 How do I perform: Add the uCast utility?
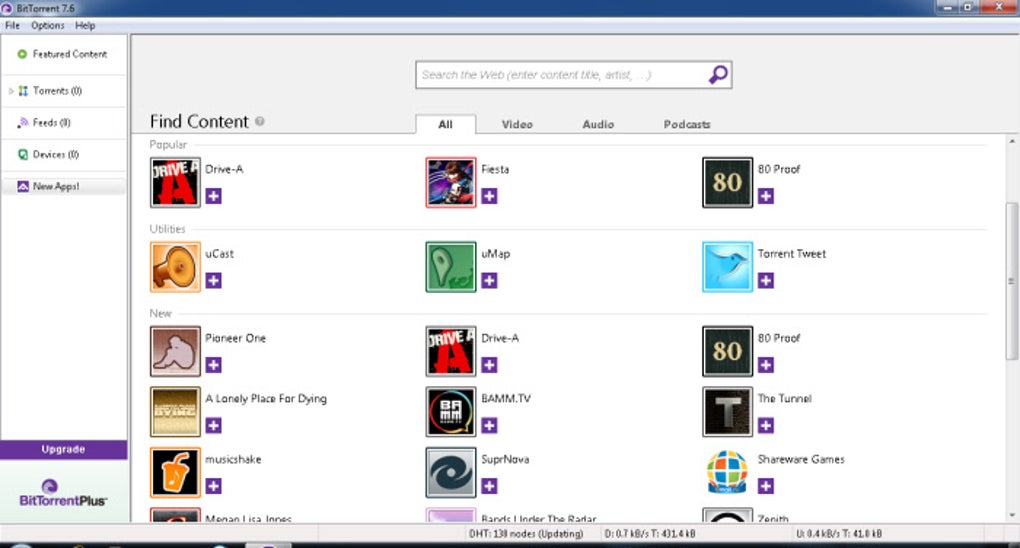tap(213, 281)
